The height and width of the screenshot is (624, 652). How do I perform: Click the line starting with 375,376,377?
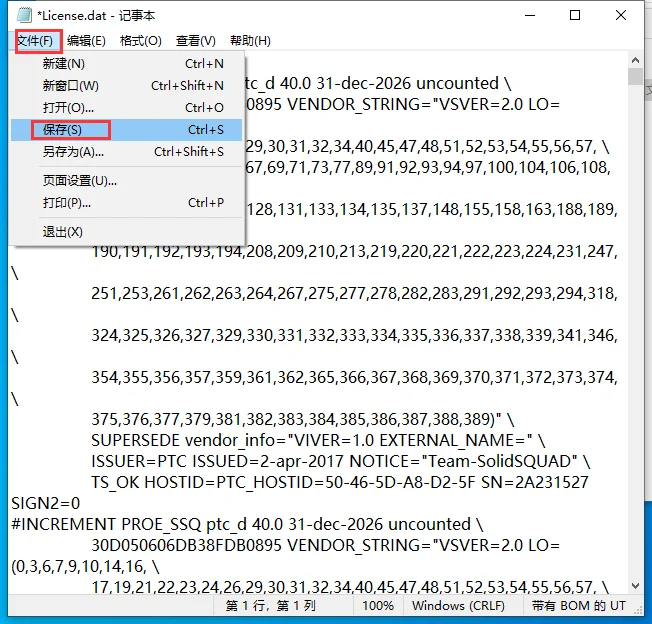pos(303,419)
